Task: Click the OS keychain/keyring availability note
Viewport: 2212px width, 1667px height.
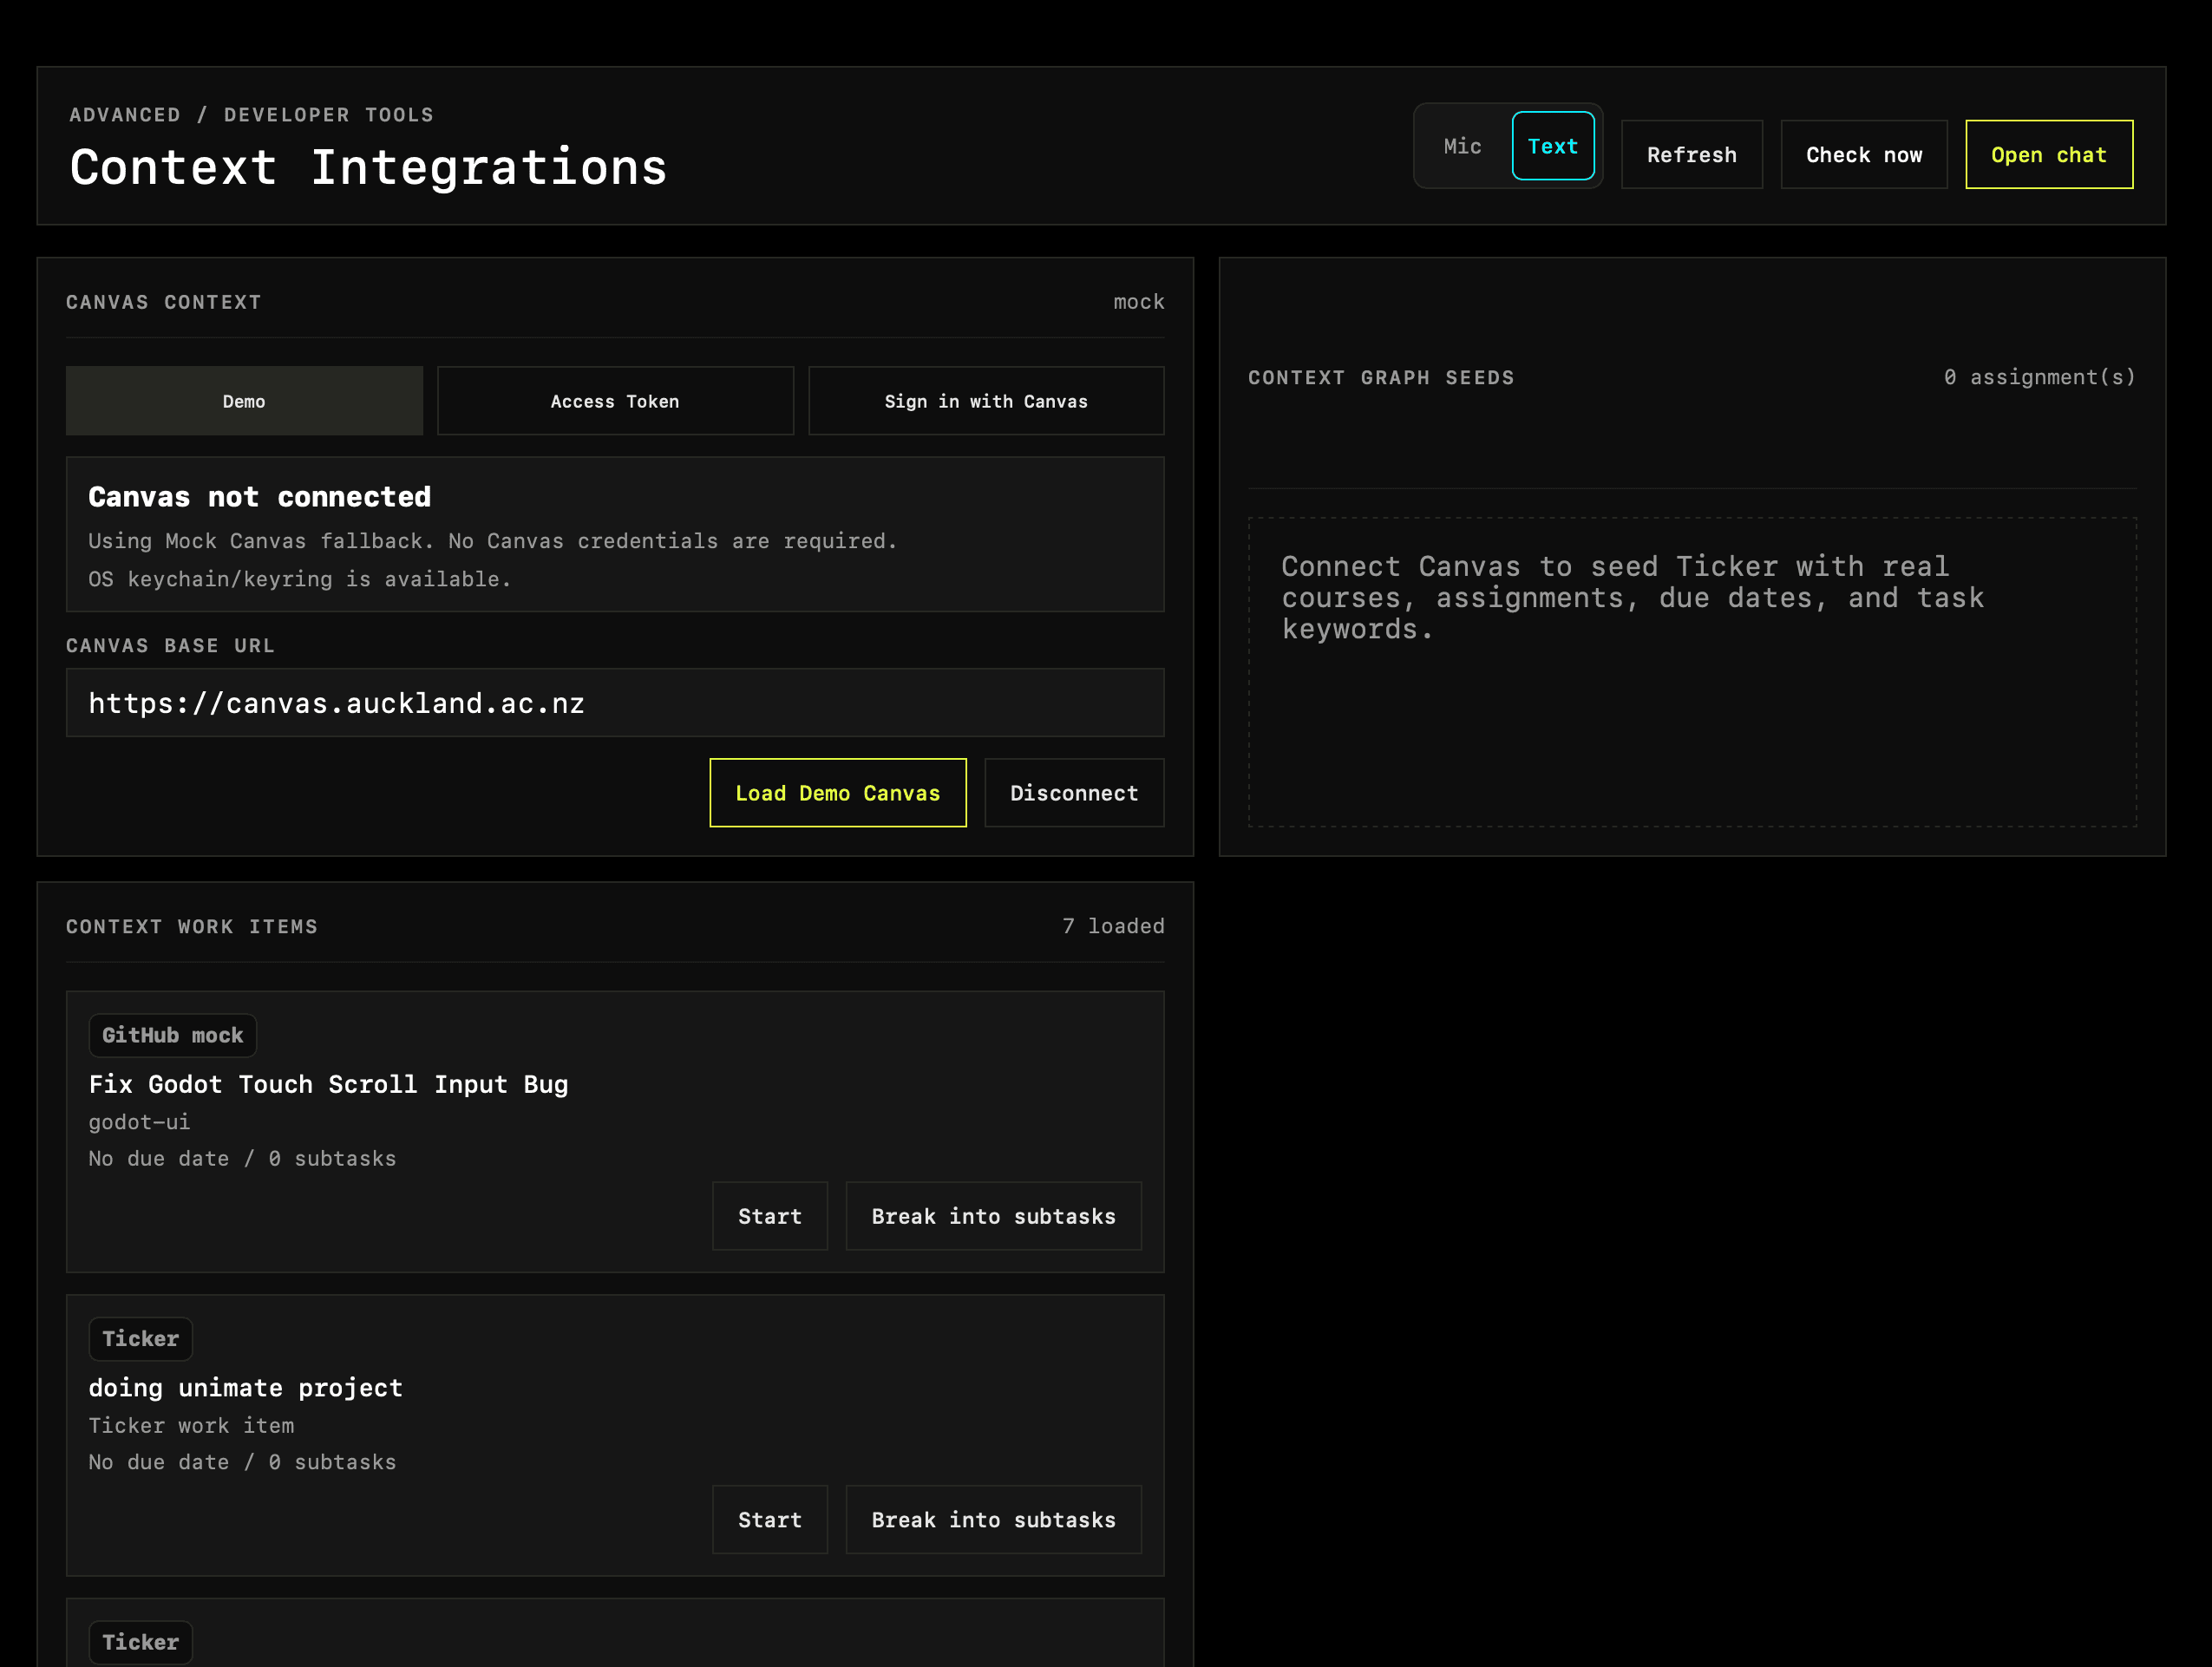Action: pos(300,579)
